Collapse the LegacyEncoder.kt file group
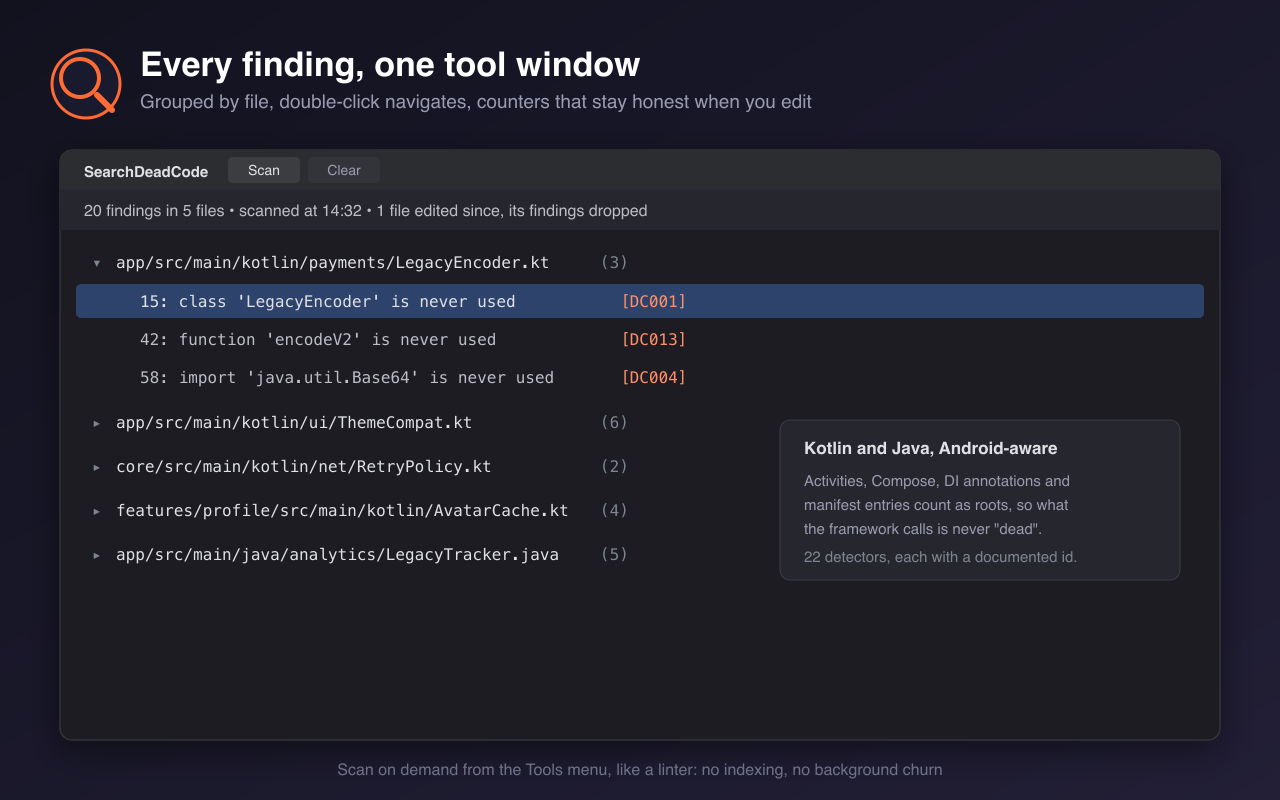 97,263
